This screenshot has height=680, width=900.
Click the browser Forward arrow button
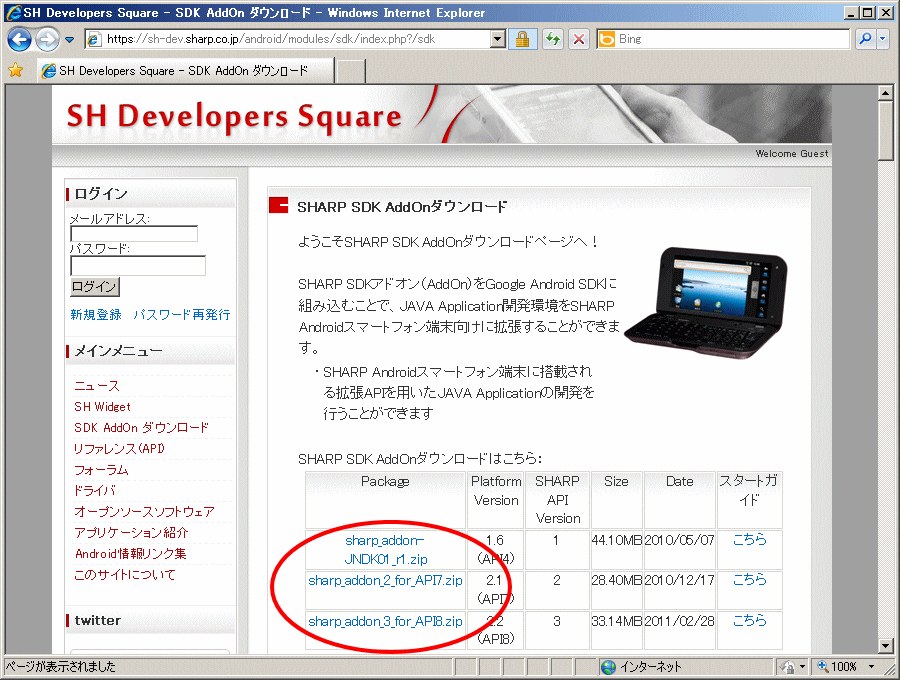coord(47,39)
